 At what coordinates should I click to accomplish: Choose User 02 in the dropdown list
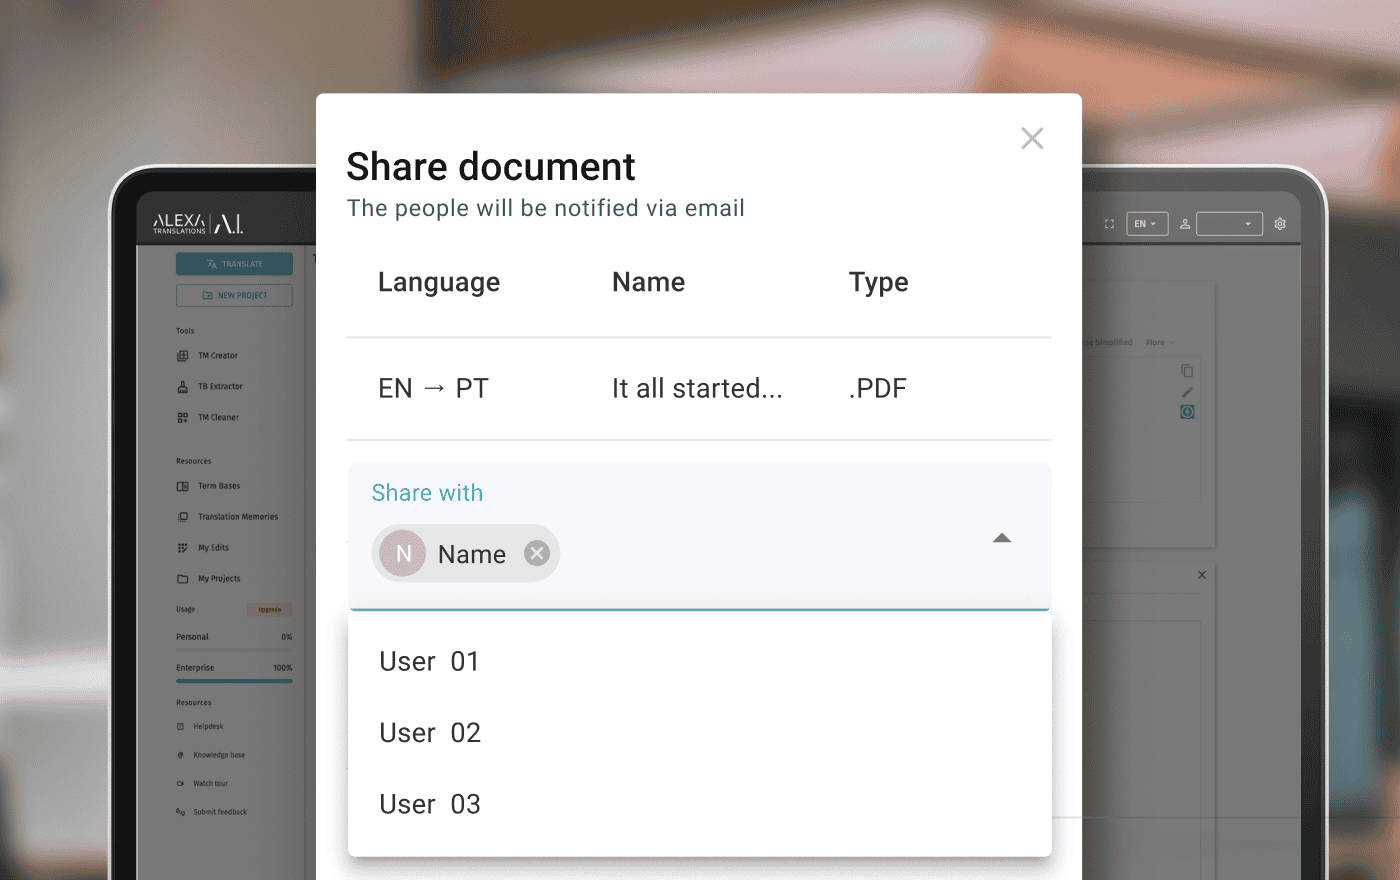point(430,733)
